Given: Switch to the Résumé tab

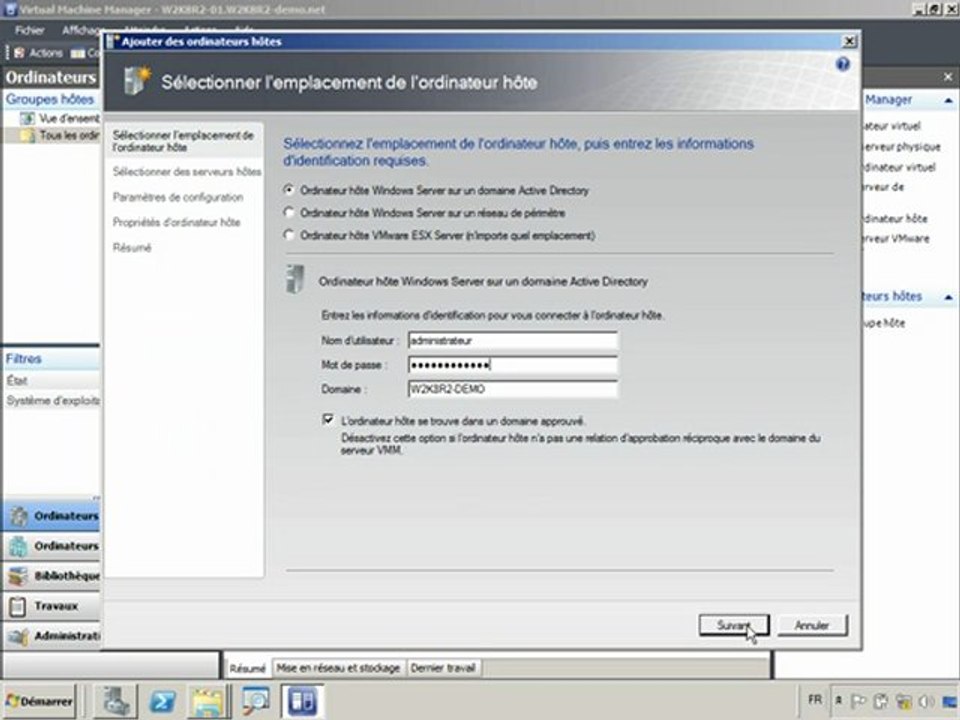Looking at the screenshot, I should (x=247, y=668).
